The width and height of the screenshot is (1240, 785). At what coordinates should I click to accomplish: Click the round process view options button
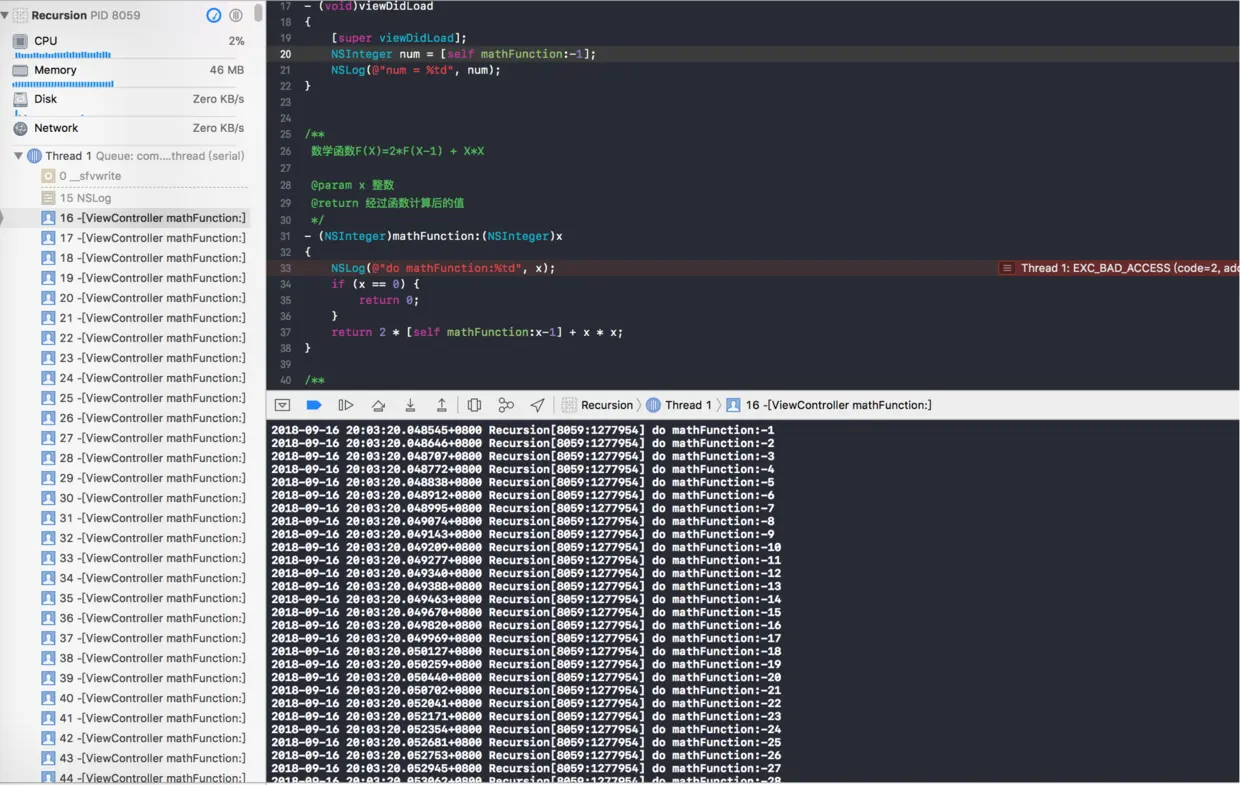coord(236,16)
